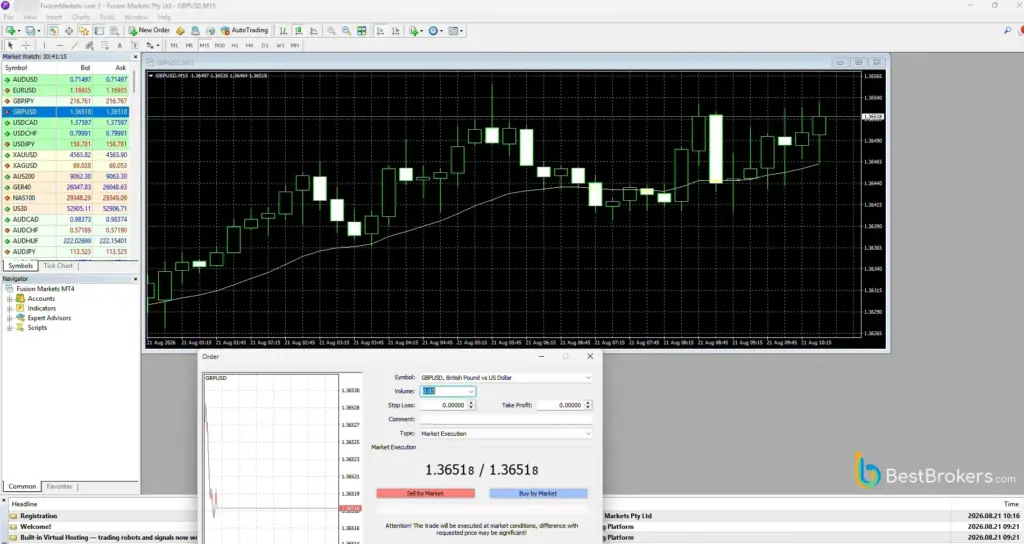Click the Comment input field
The height and width of the screenshot is (544, 1024).
pos(505,419)
